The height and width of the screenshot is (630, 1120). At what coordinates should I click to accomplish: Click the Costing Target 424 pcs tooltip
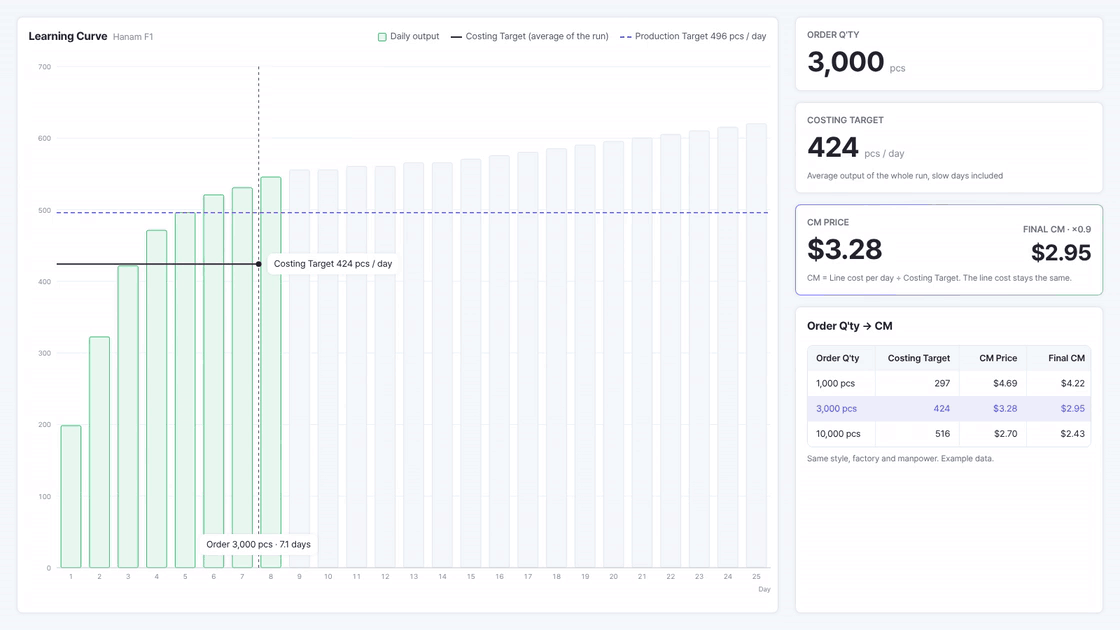coord(333,264)
